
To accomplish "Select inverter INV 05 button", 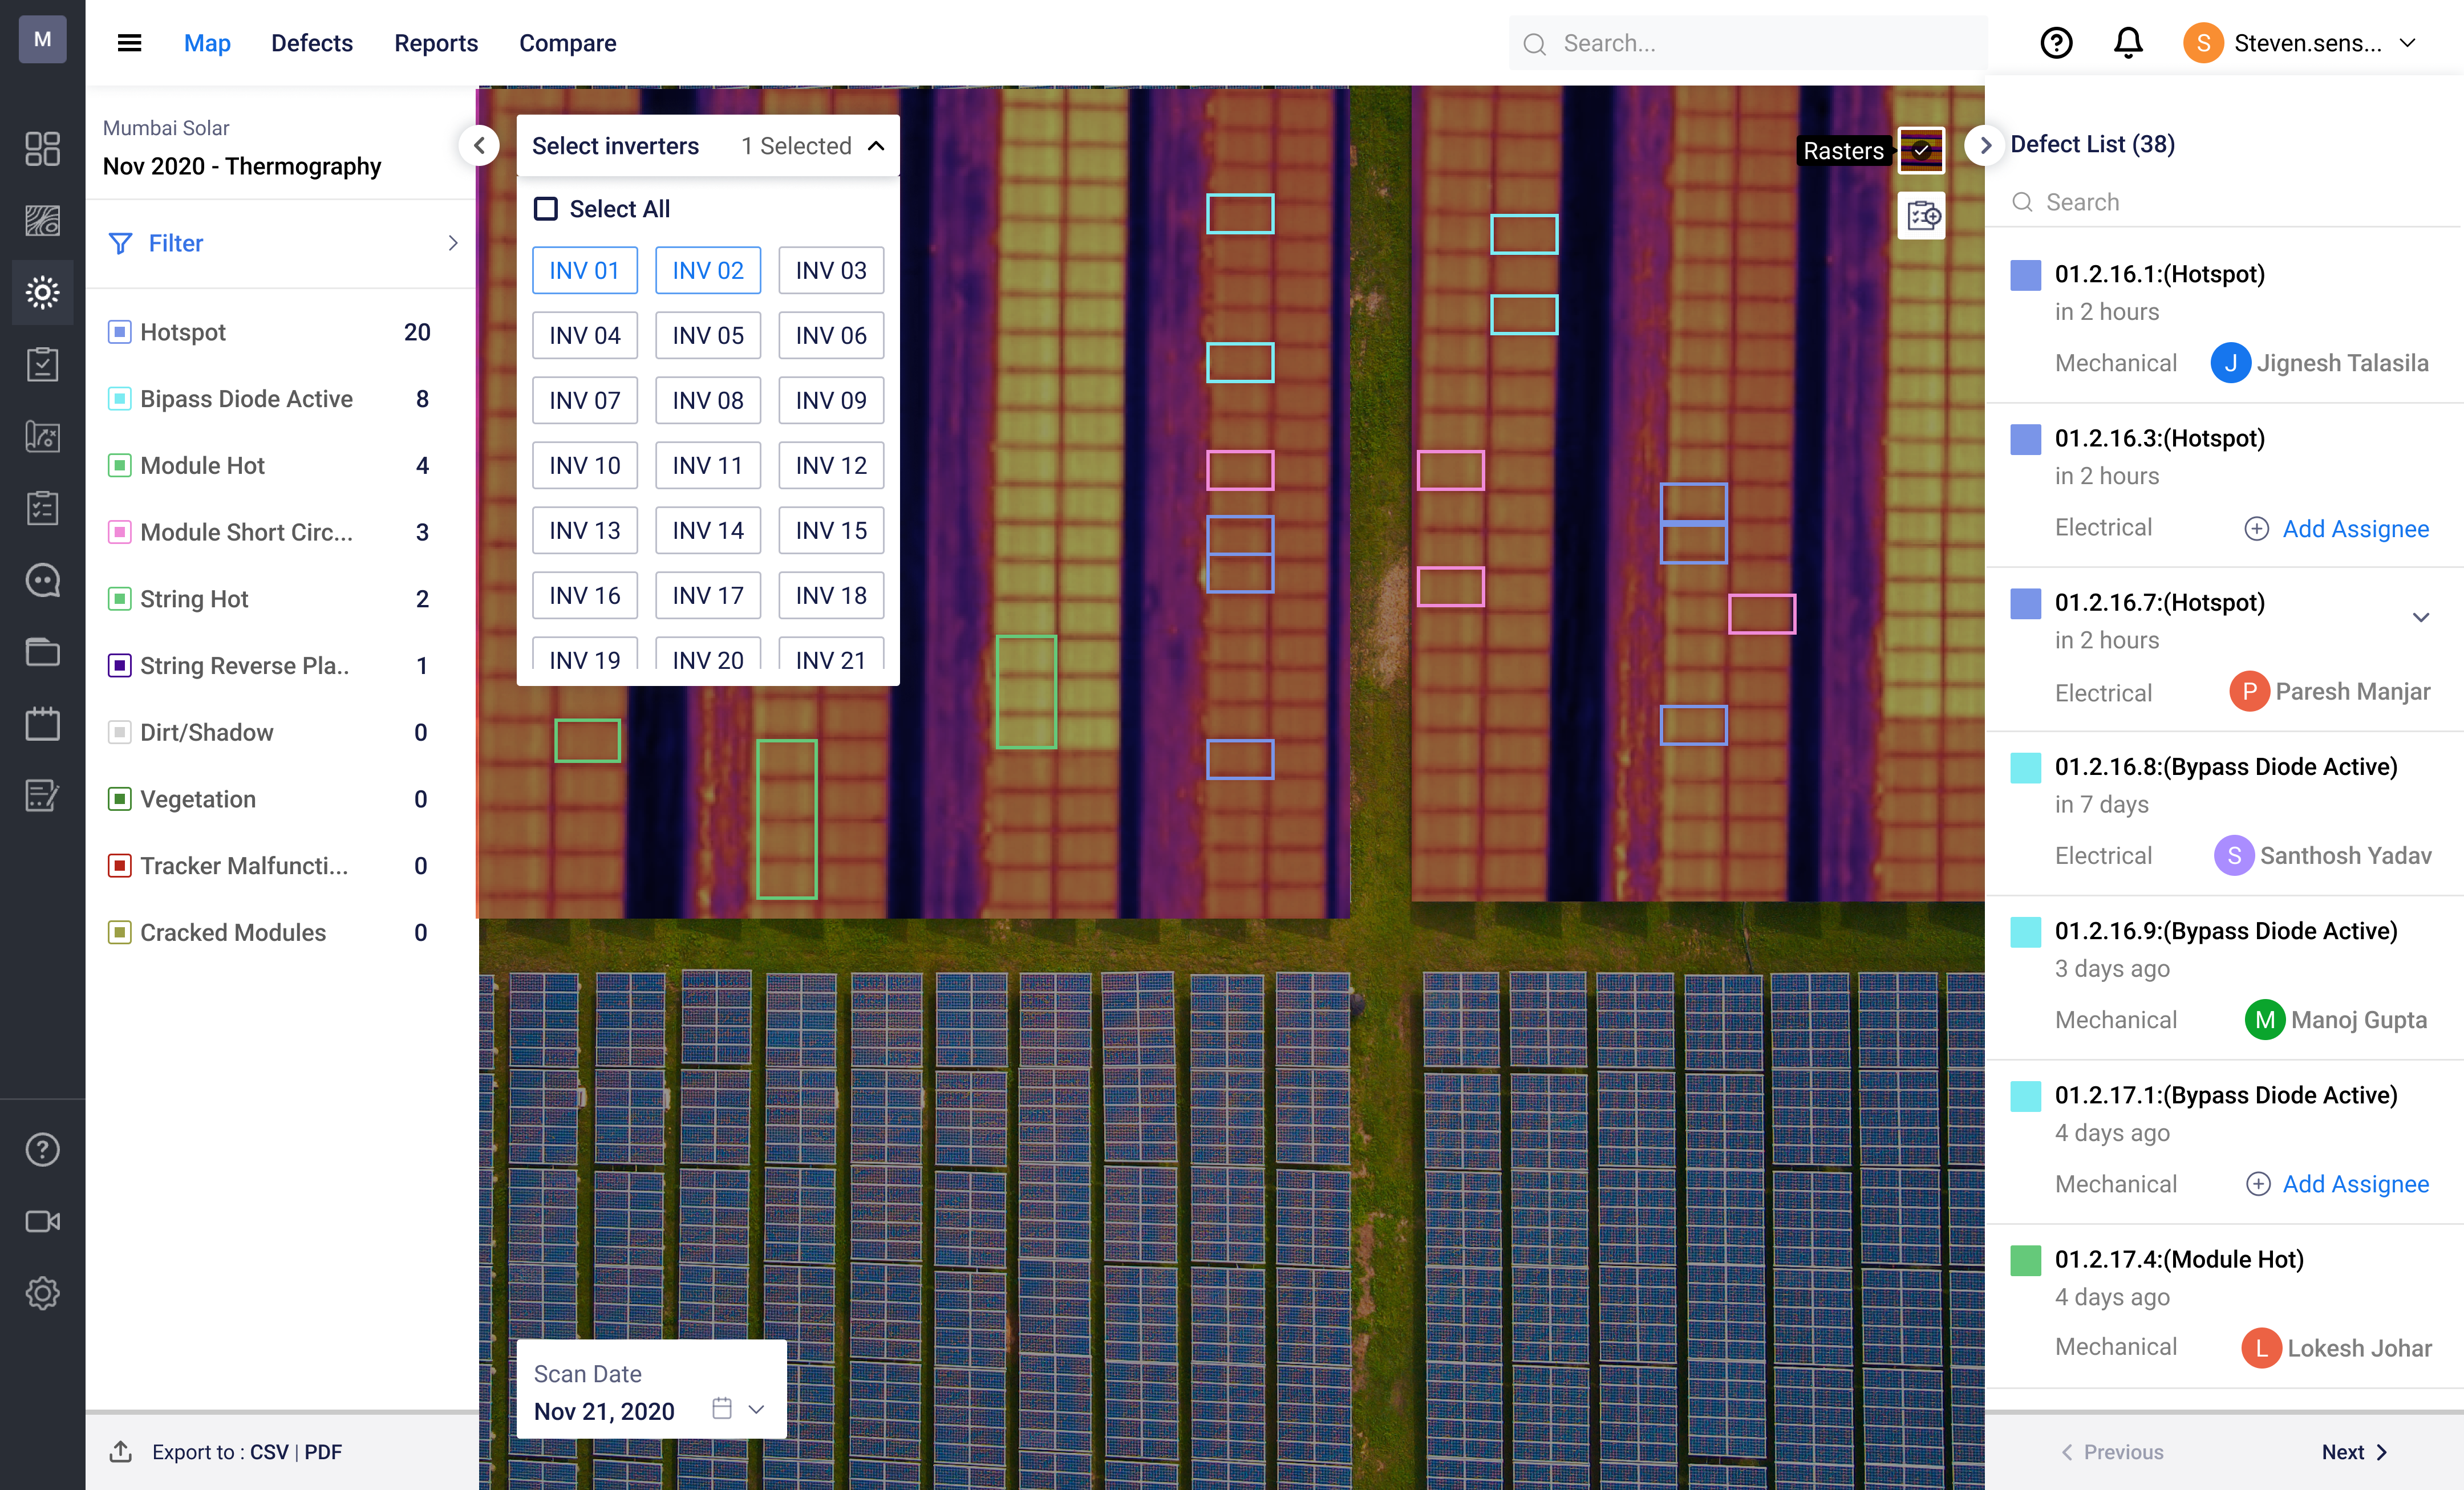I will (707, 335).
